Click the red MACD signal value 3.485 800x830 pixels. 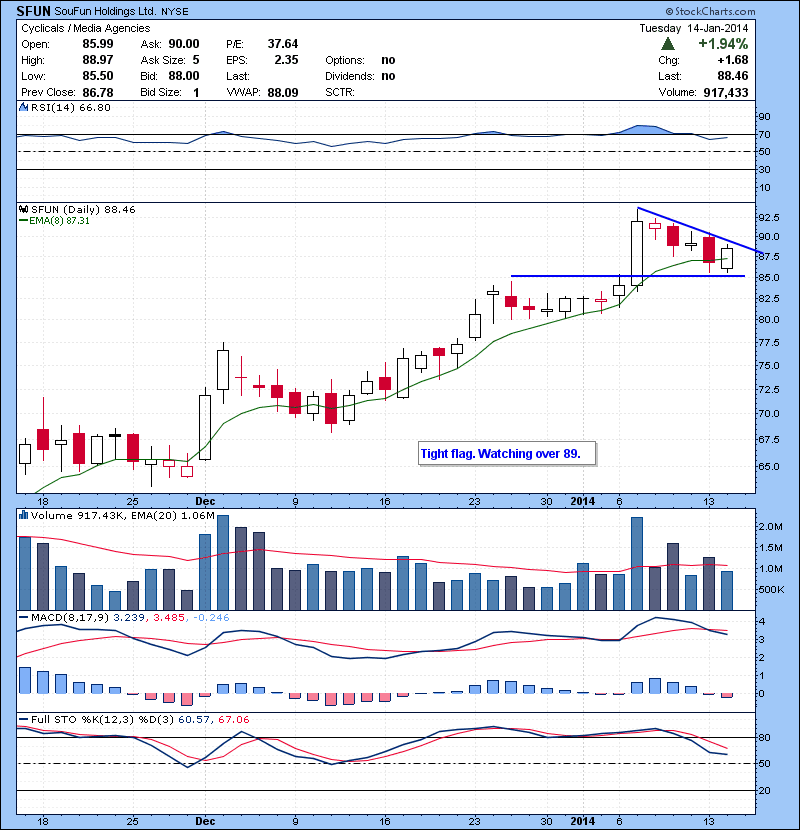(x=169, y=618)
